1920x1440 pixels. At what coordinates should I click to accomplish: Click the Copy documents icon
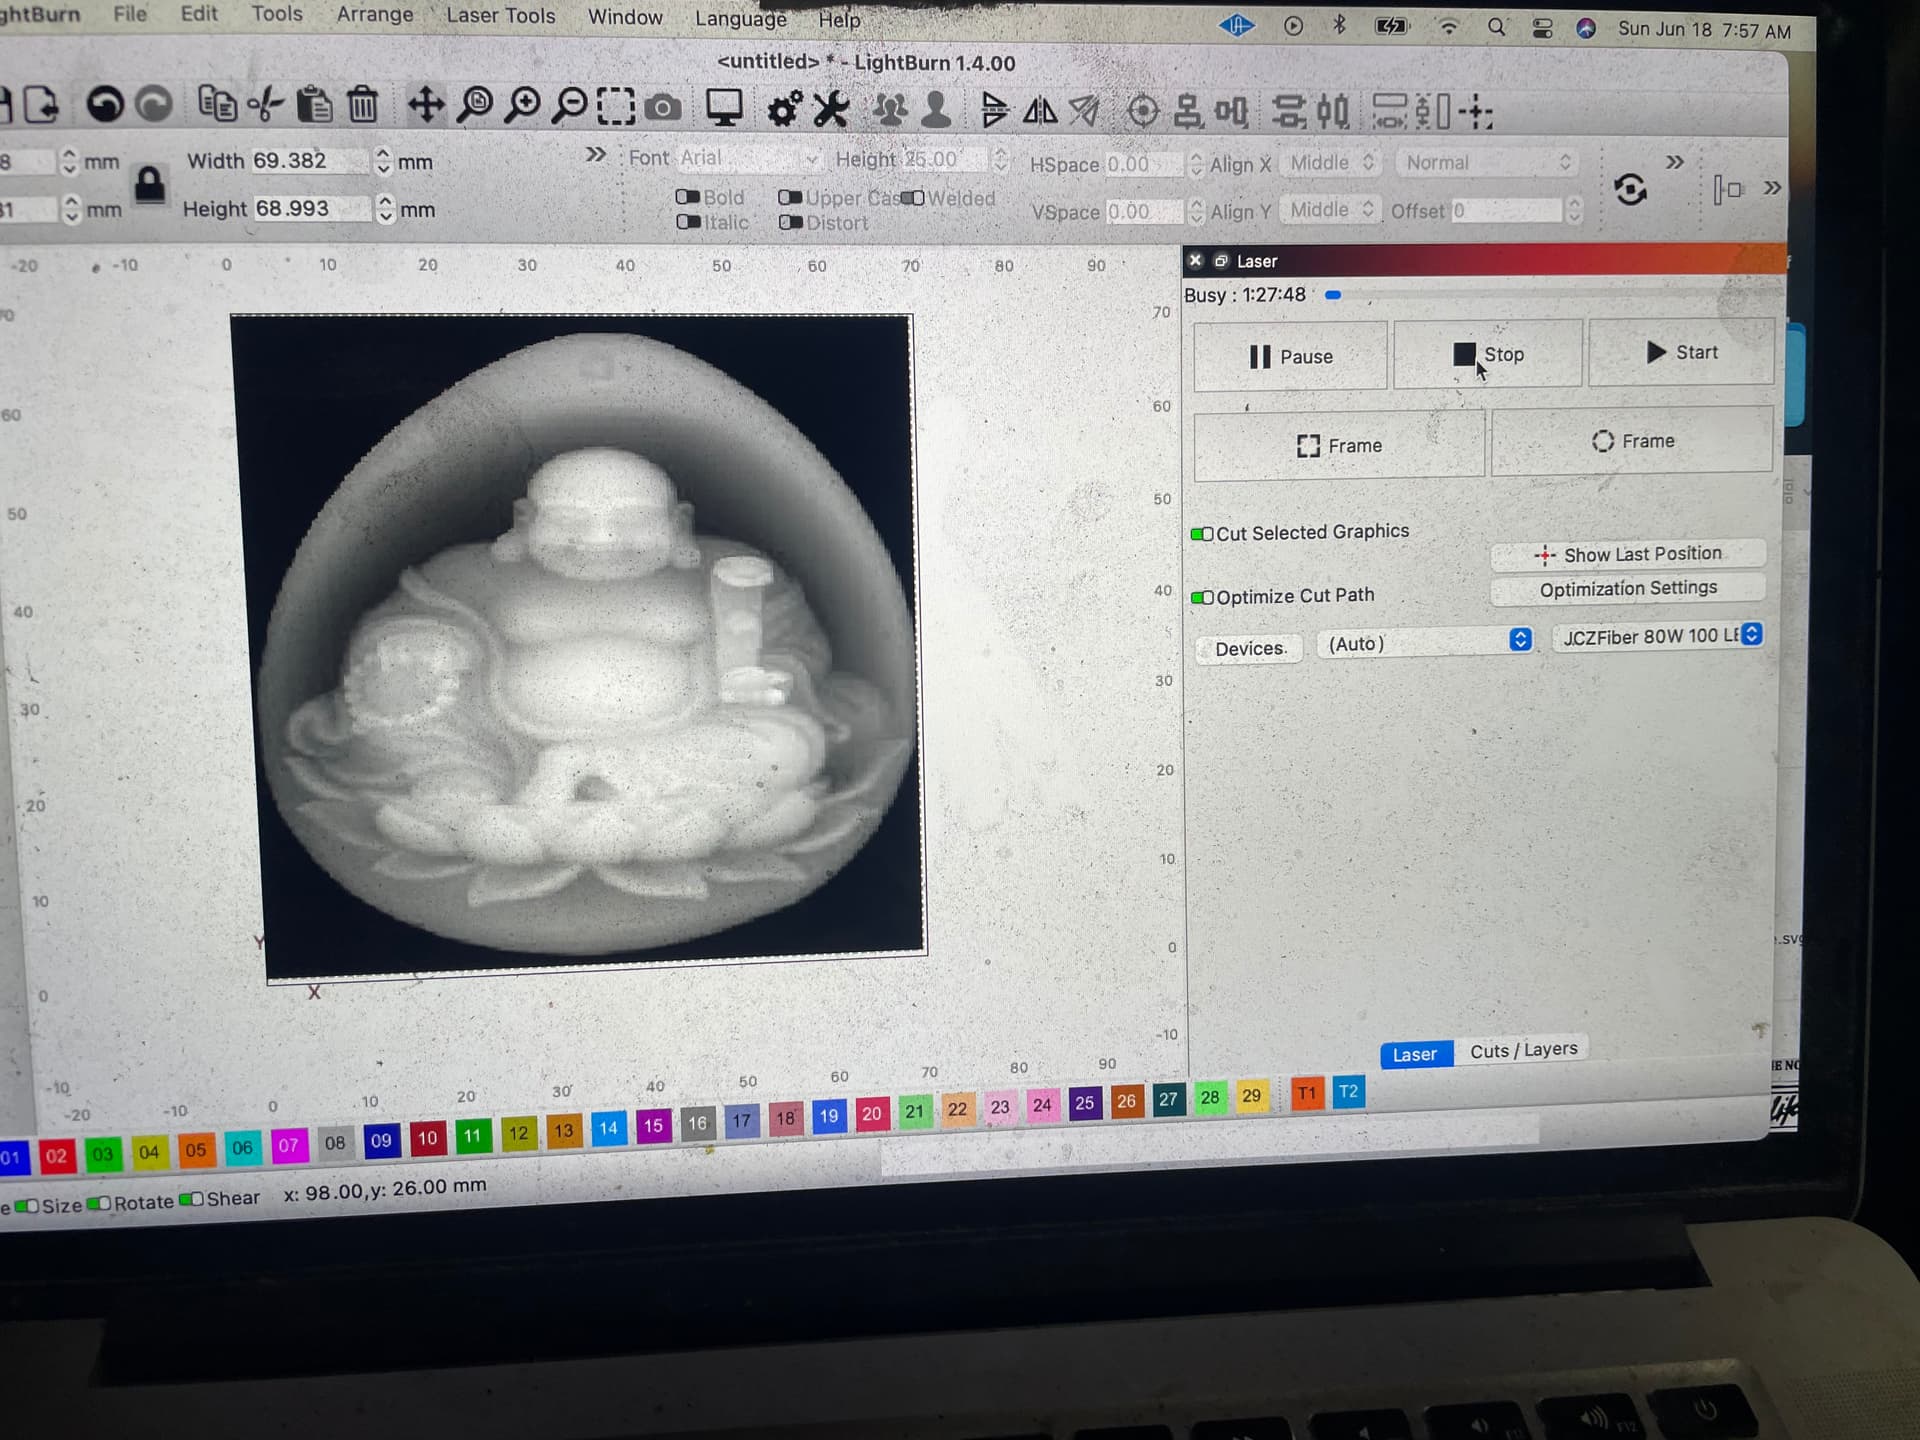(217, 104)
